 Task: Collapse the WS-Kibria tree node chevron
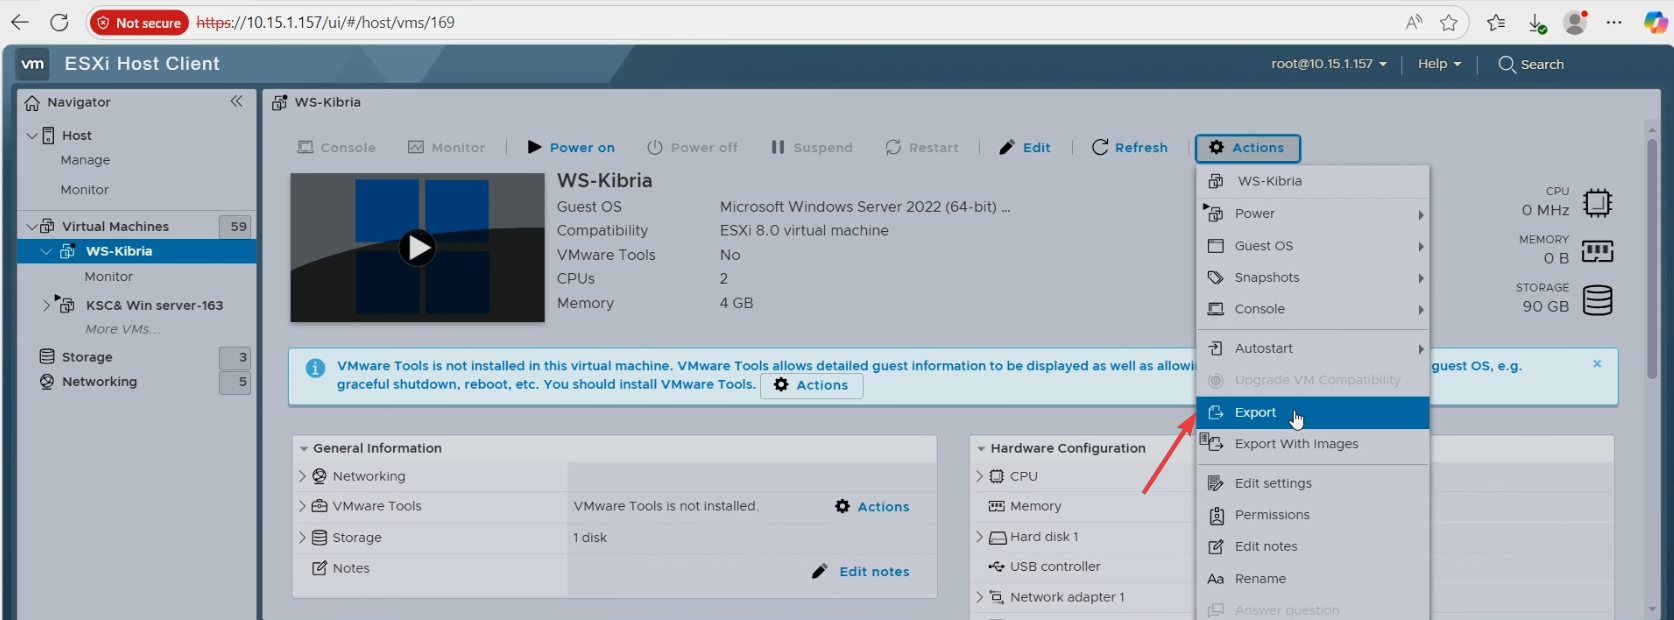(46, 251)
